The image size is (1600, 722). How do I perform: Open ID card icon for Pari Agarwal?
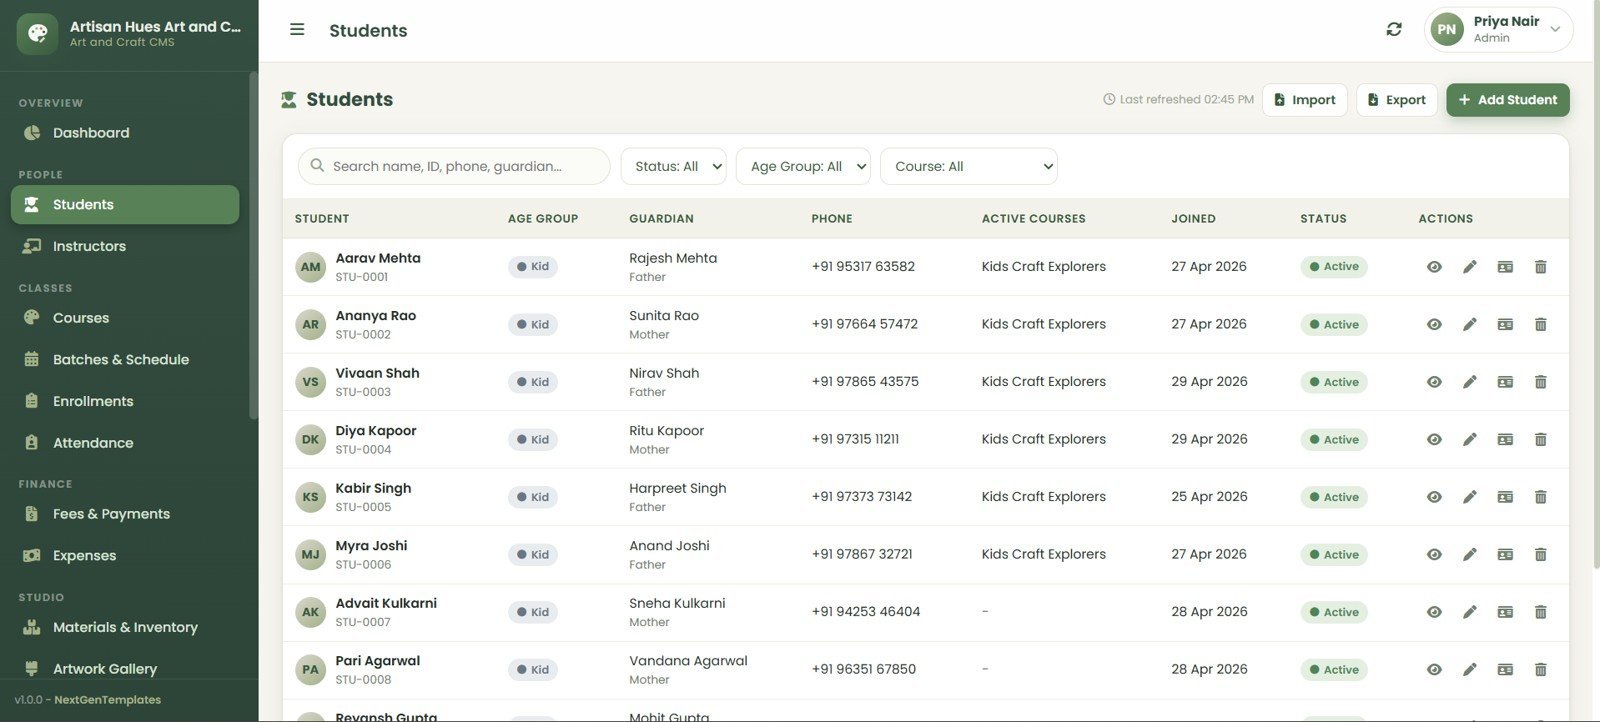point(1505,669)
